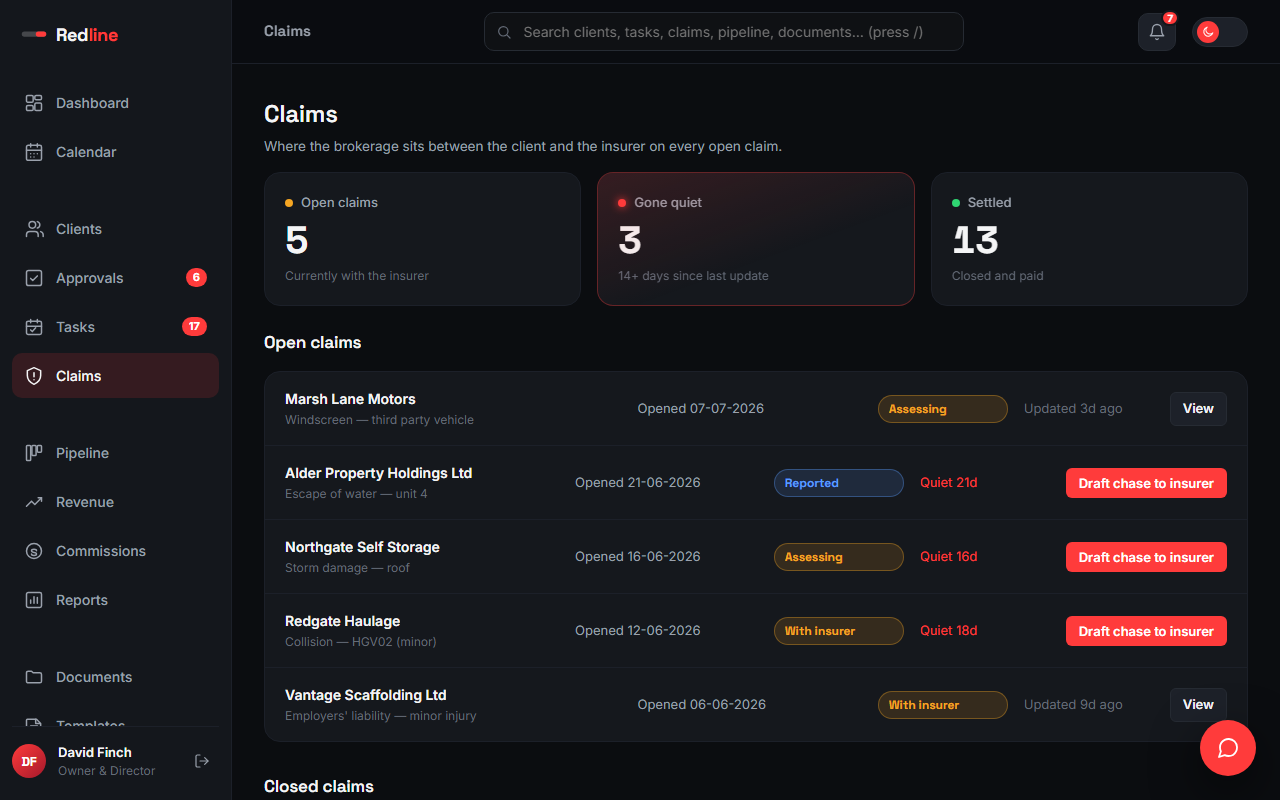Click the Marsh Lane Motors client name
The image size is (1280, 800).
point(350,399)
